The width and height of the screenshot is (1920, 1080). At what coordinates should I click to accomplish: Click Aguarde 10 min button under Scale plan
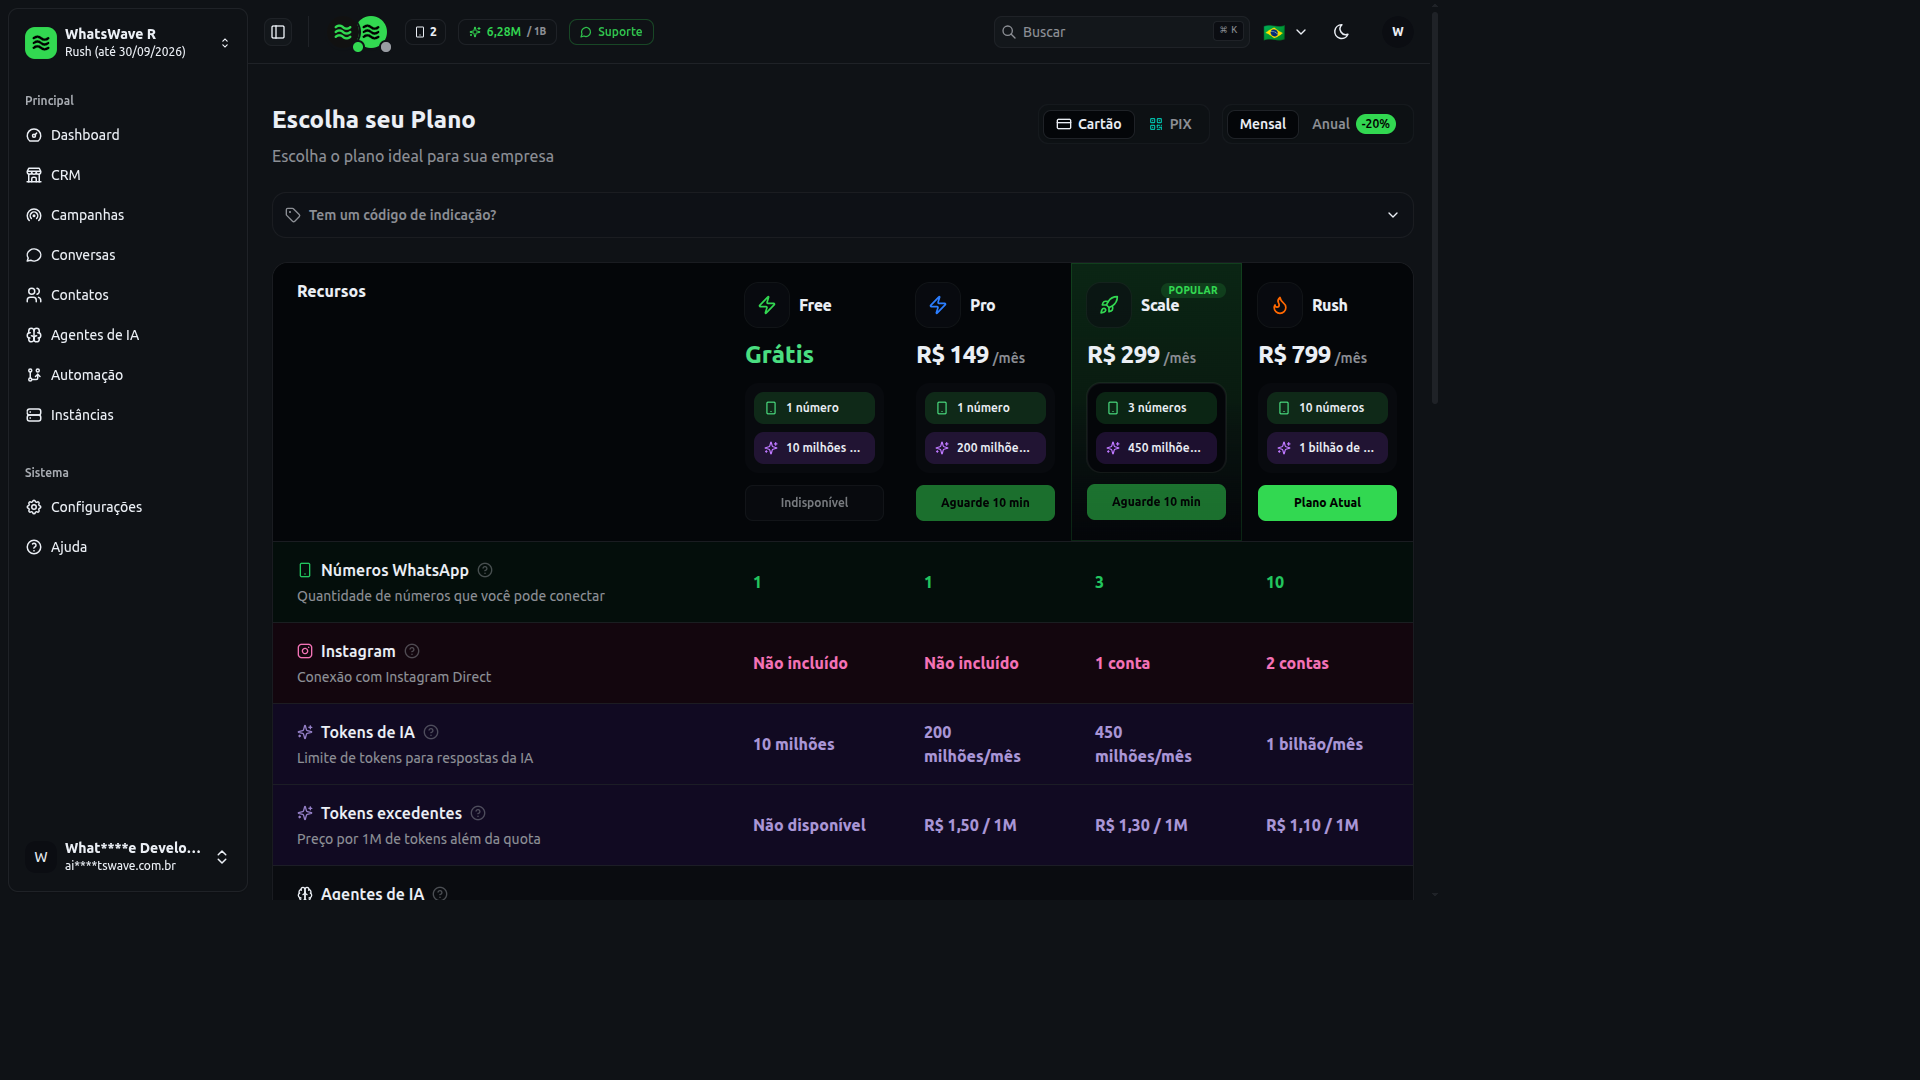coord(1156,502)
